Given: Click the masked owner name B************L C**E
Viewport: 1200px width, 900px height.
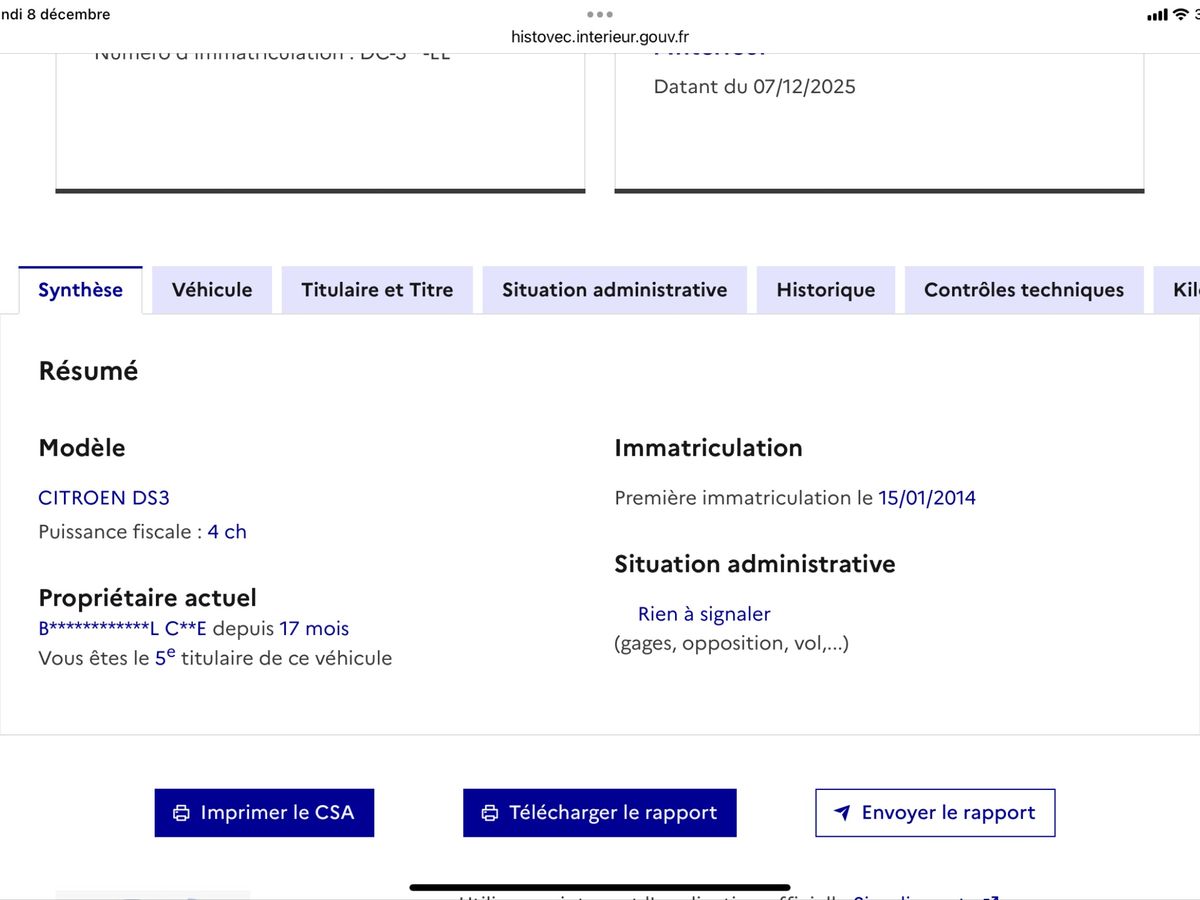Looking at the screenshot, I should pos(122,629).
